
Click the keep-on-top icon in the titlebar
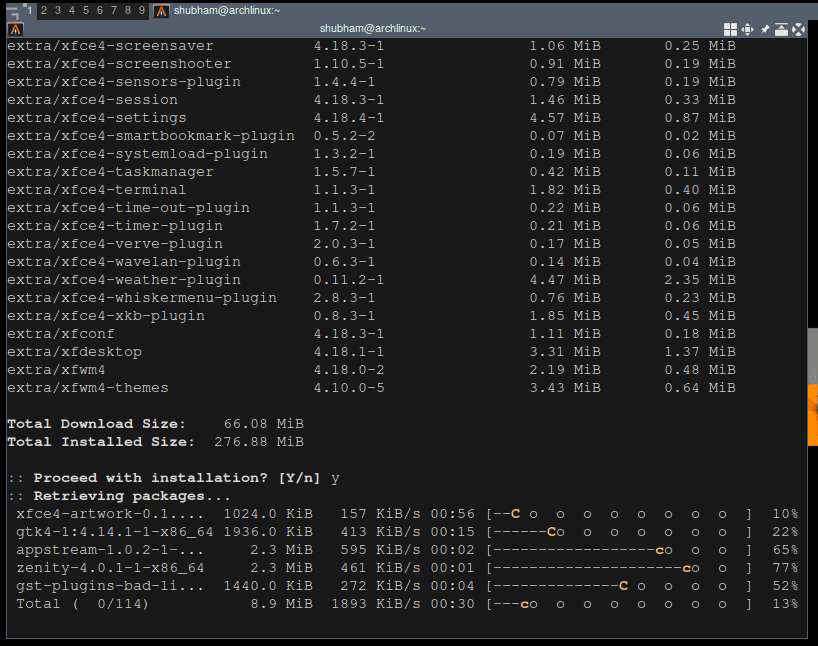point(781,29)
